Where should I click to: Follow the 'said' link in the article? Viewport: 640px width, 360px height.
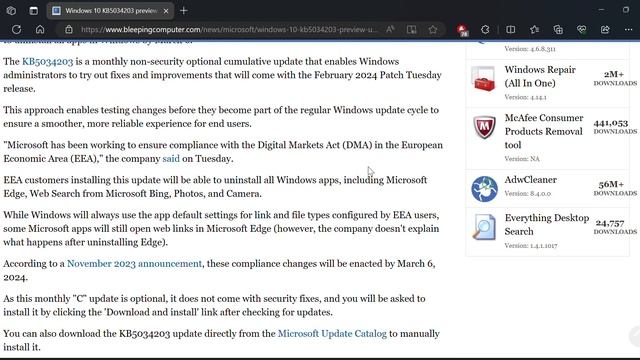click(171, 159)
